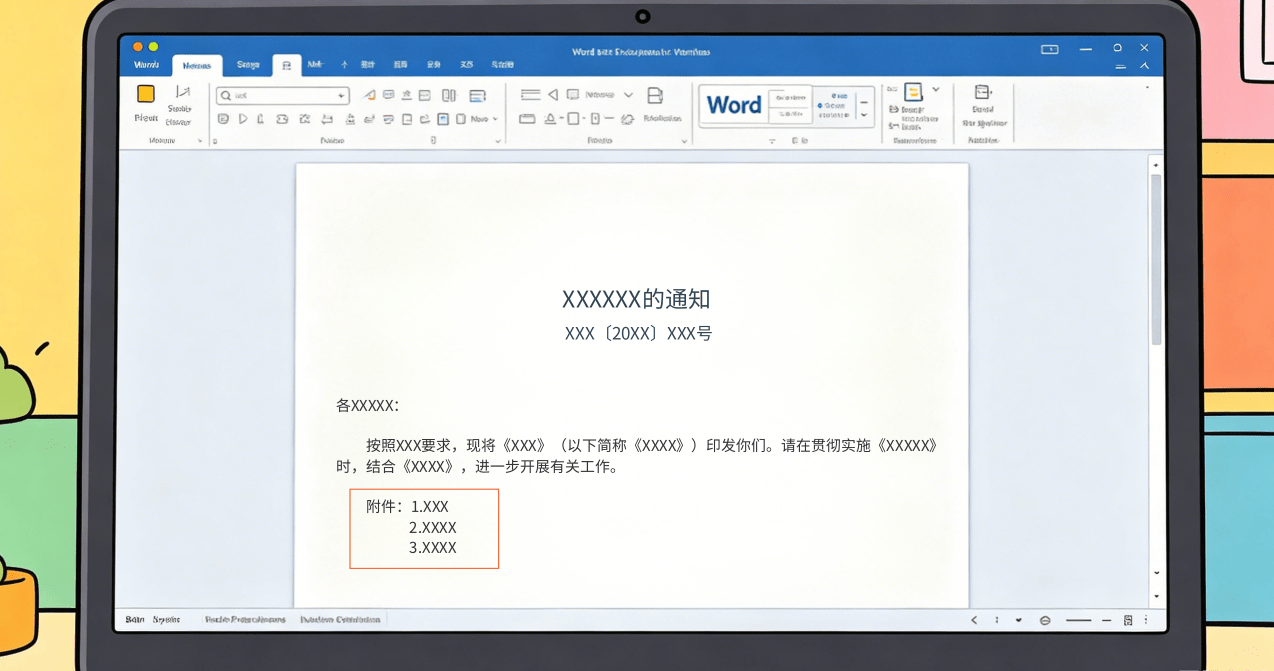Click the document icon in rightmost ribbon group
Image resolution: width=1274 pixels, height=671 pixels.
(x=982, y=92)
